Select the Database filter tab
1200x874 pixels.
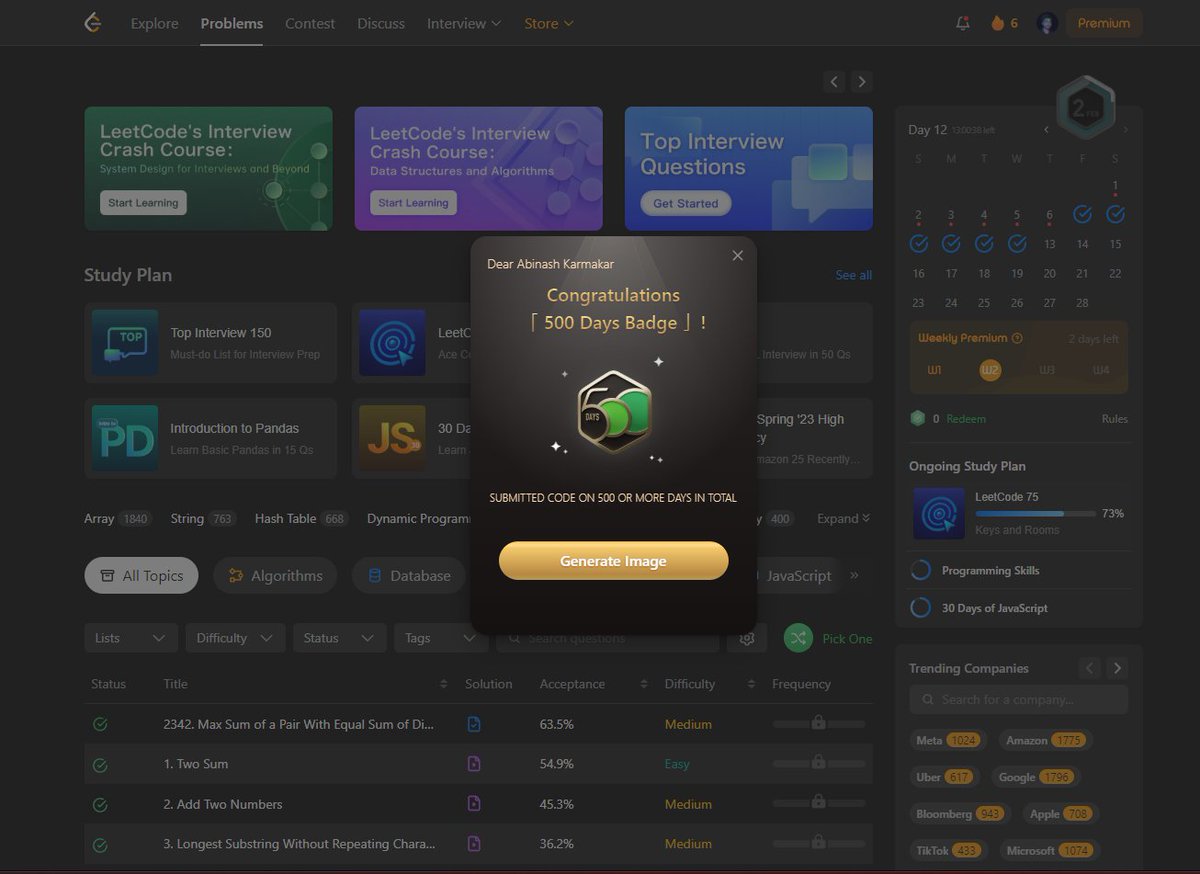tap(408, 575)
